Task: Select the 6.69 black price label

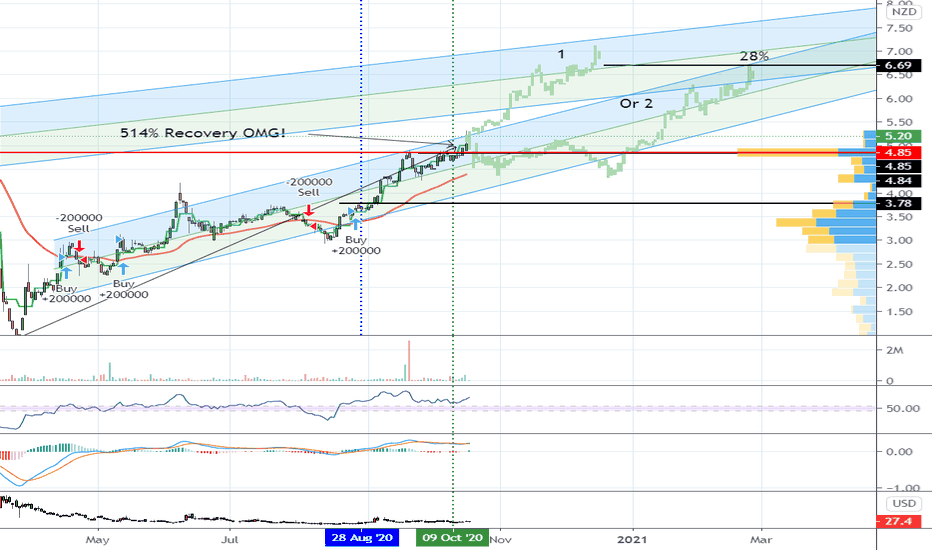Action: pos(899,65)
